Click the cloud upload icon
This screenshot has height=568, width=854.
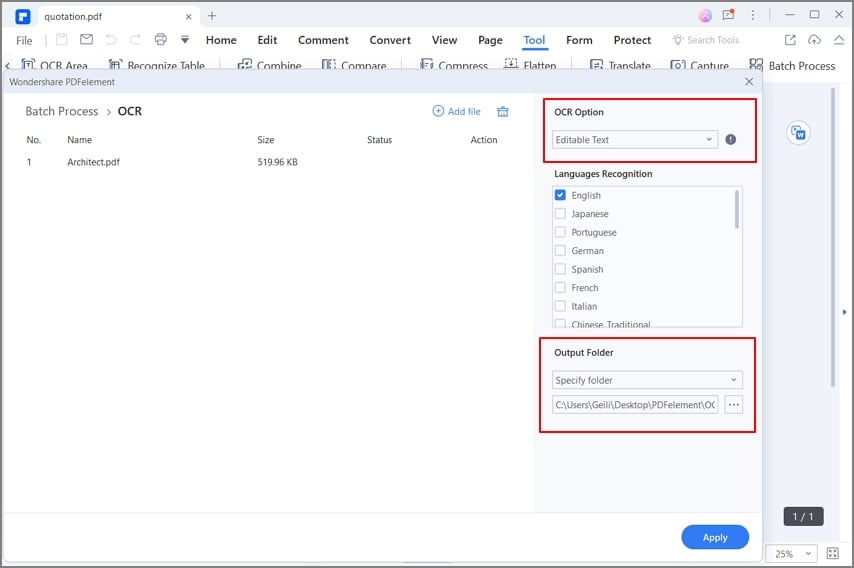(814, 40)
